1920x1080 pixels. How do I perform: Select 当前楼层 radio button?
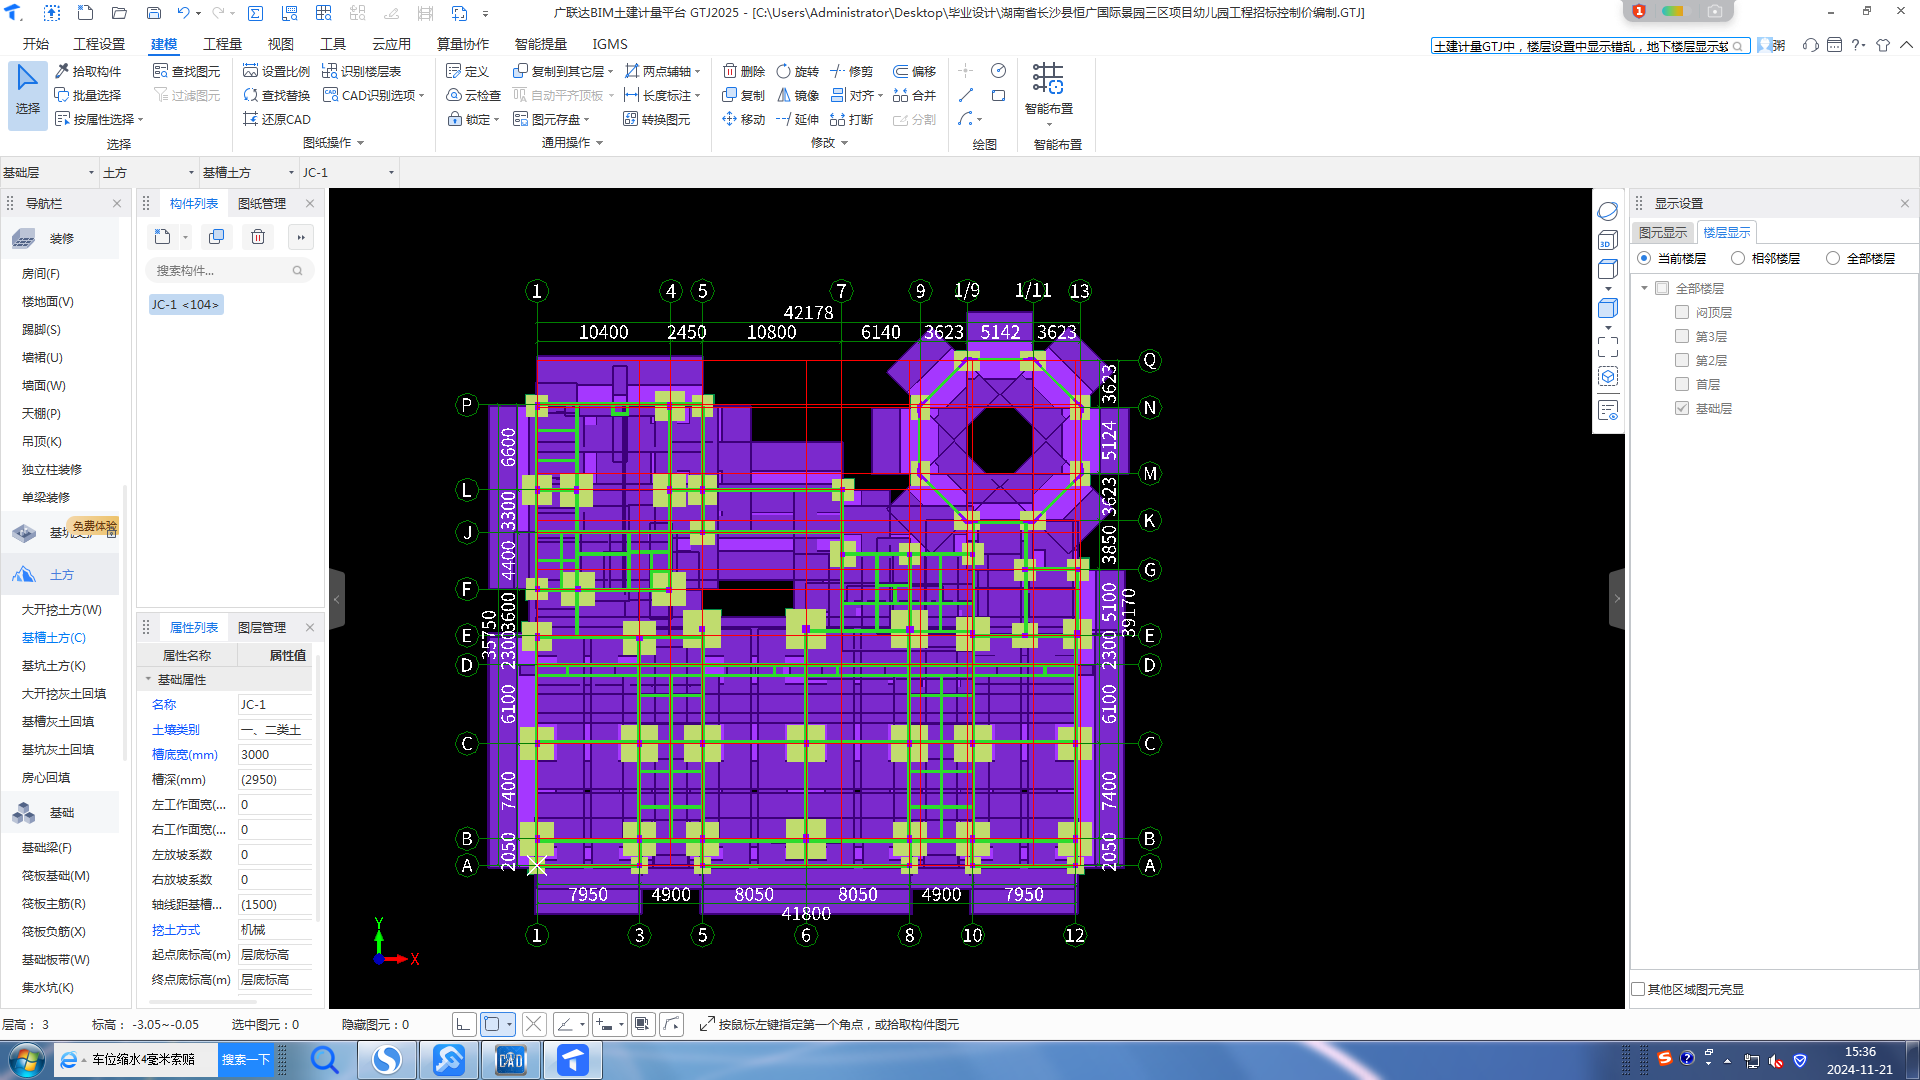[x=1644, y=258]
